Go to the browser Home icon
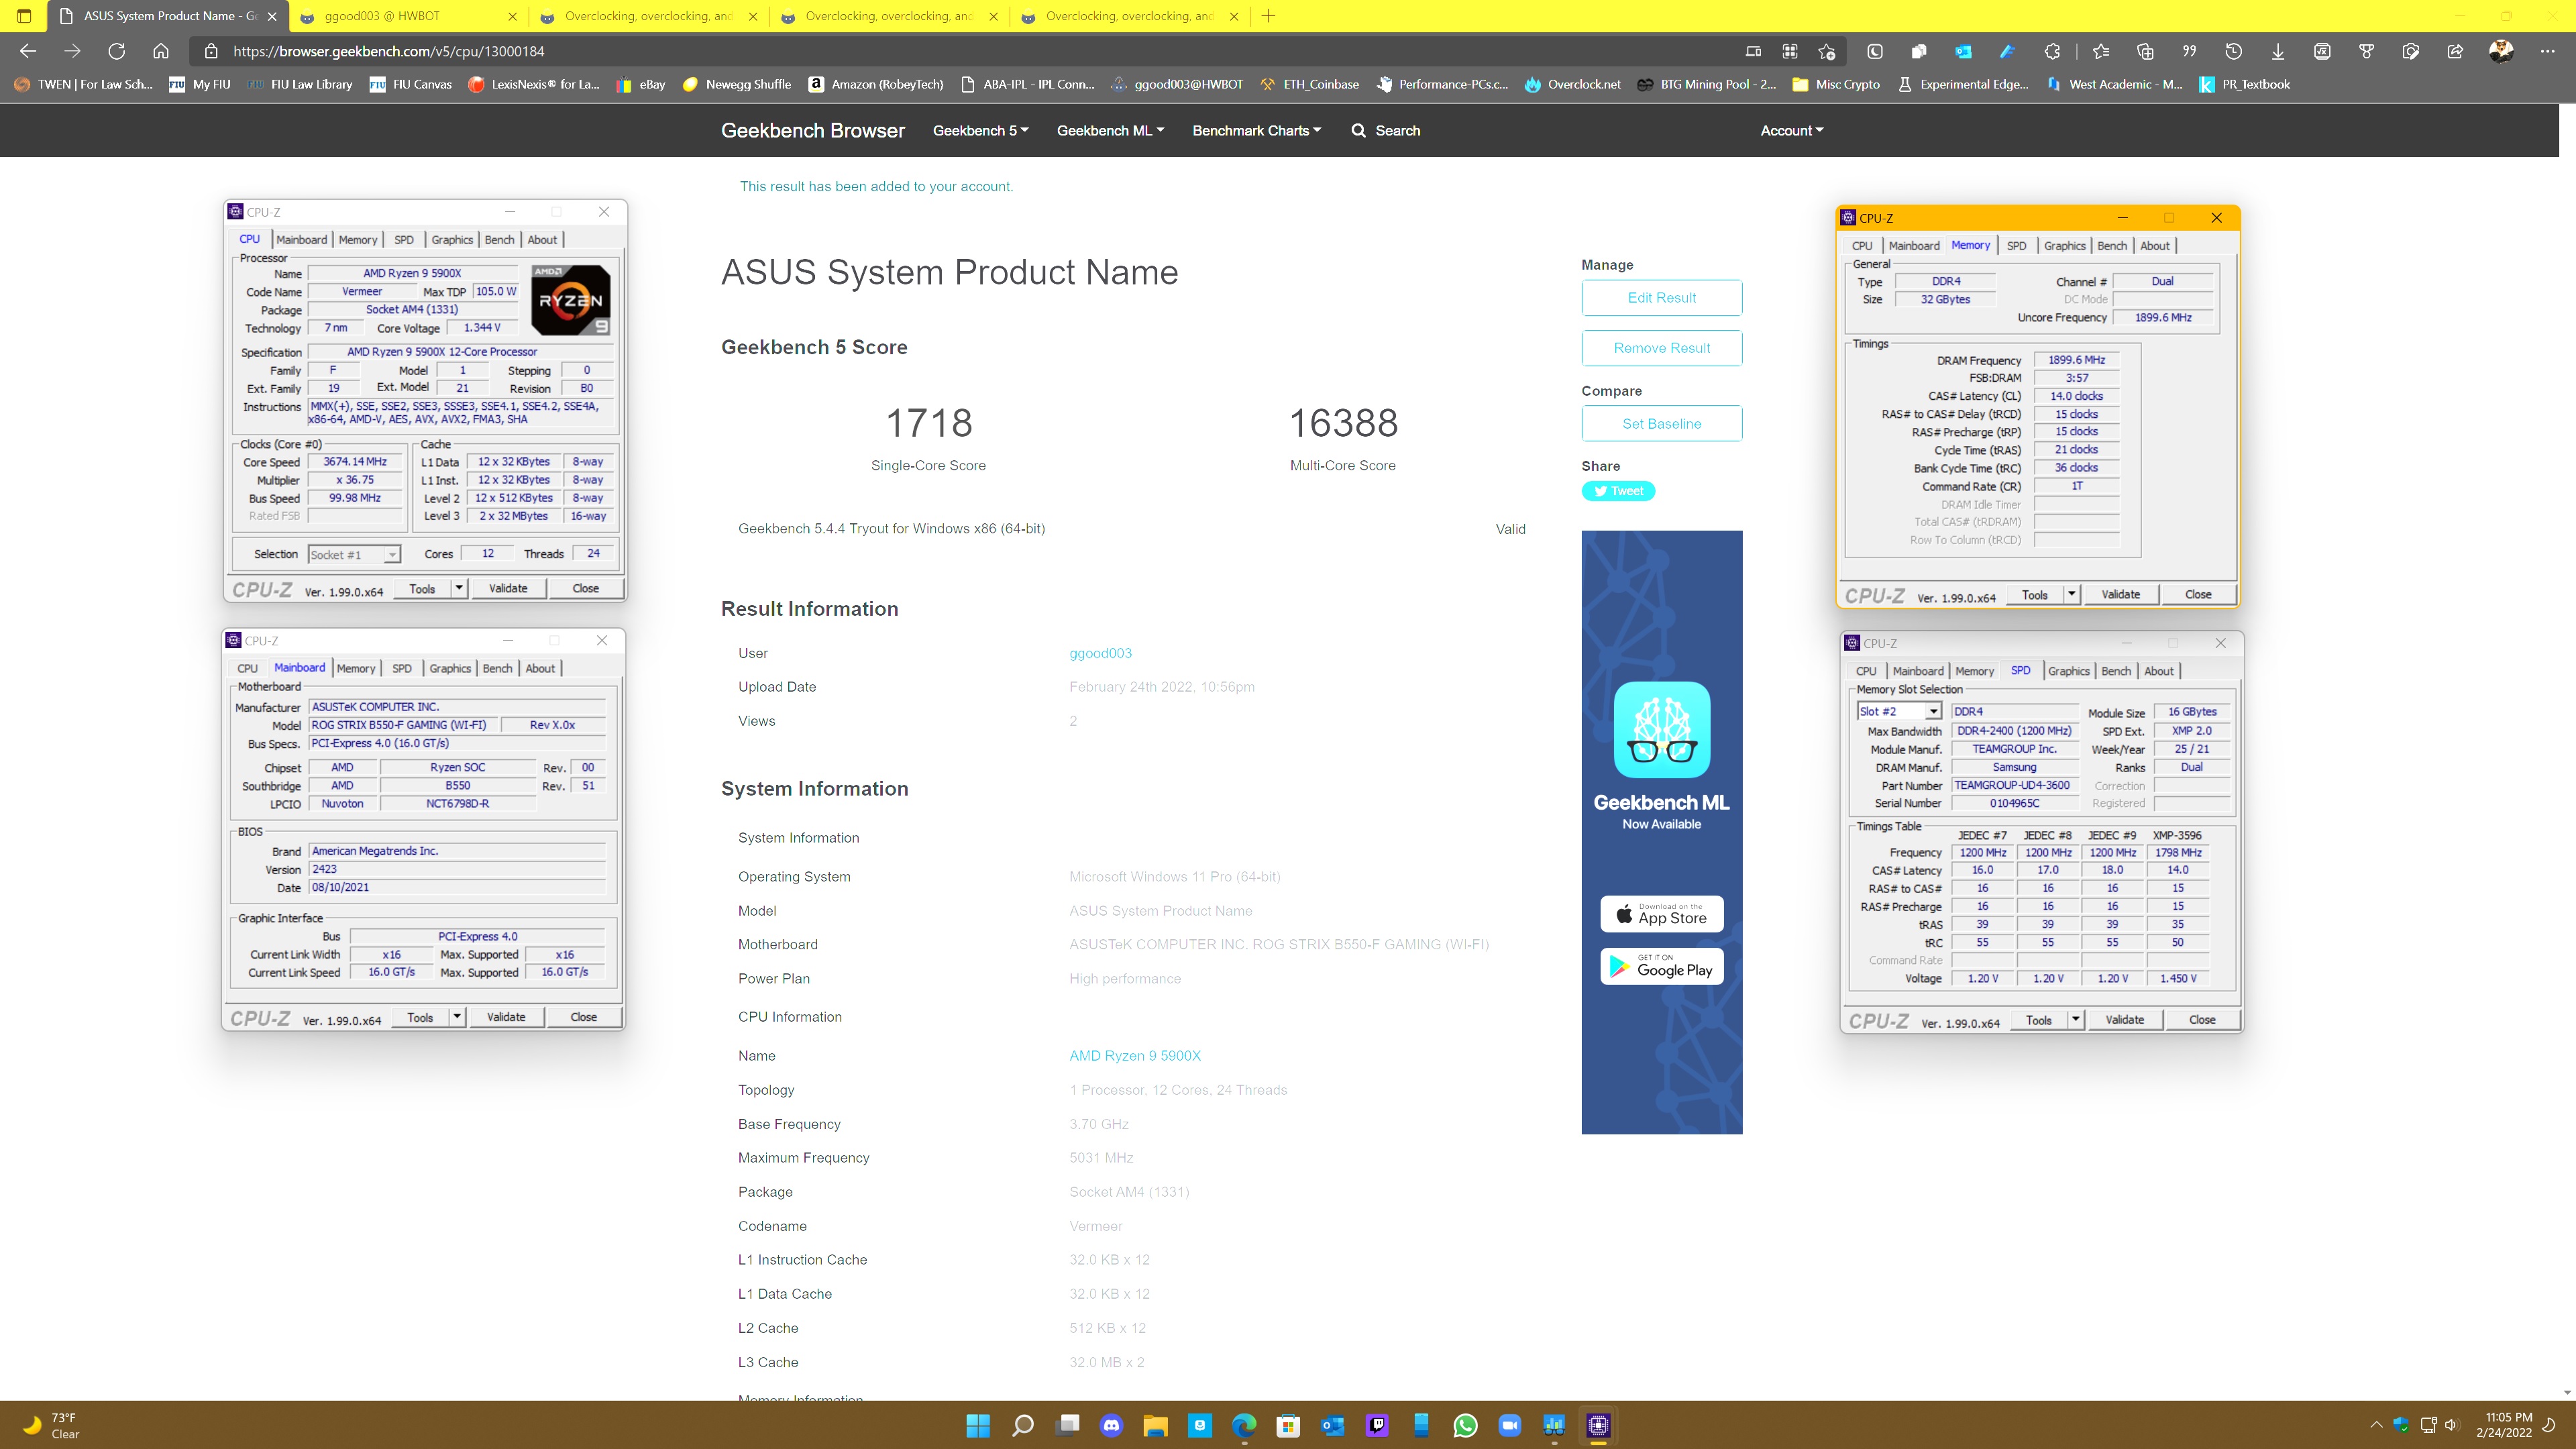2576x1449 pixels. point(161,51)
